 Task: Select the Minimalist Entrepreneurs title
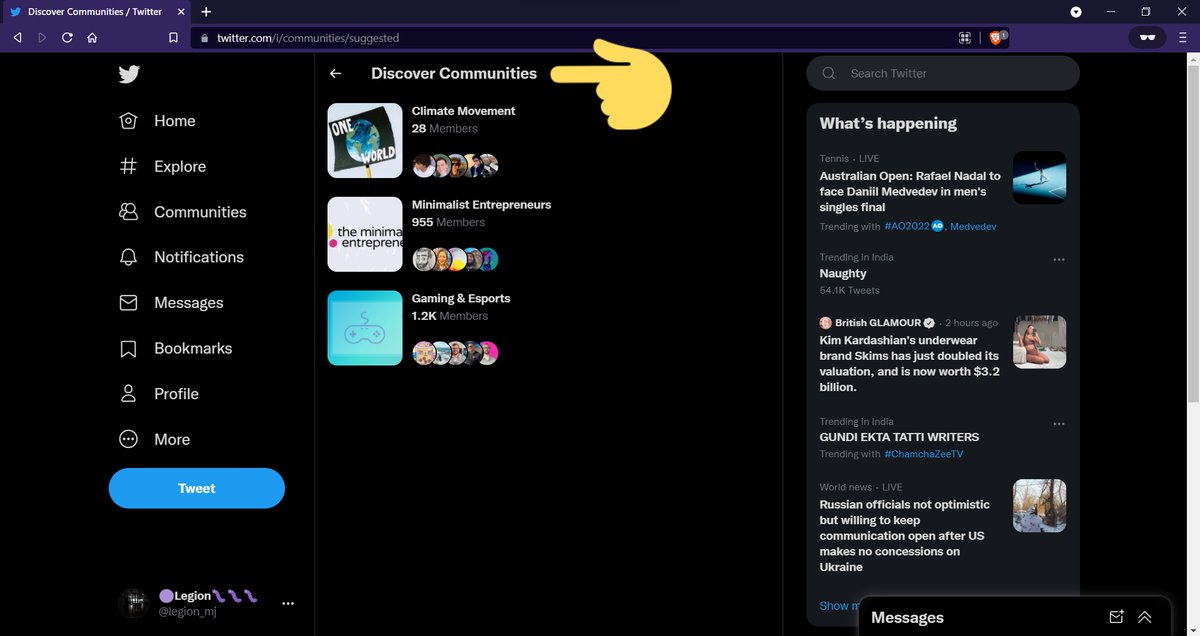point(482,204)
